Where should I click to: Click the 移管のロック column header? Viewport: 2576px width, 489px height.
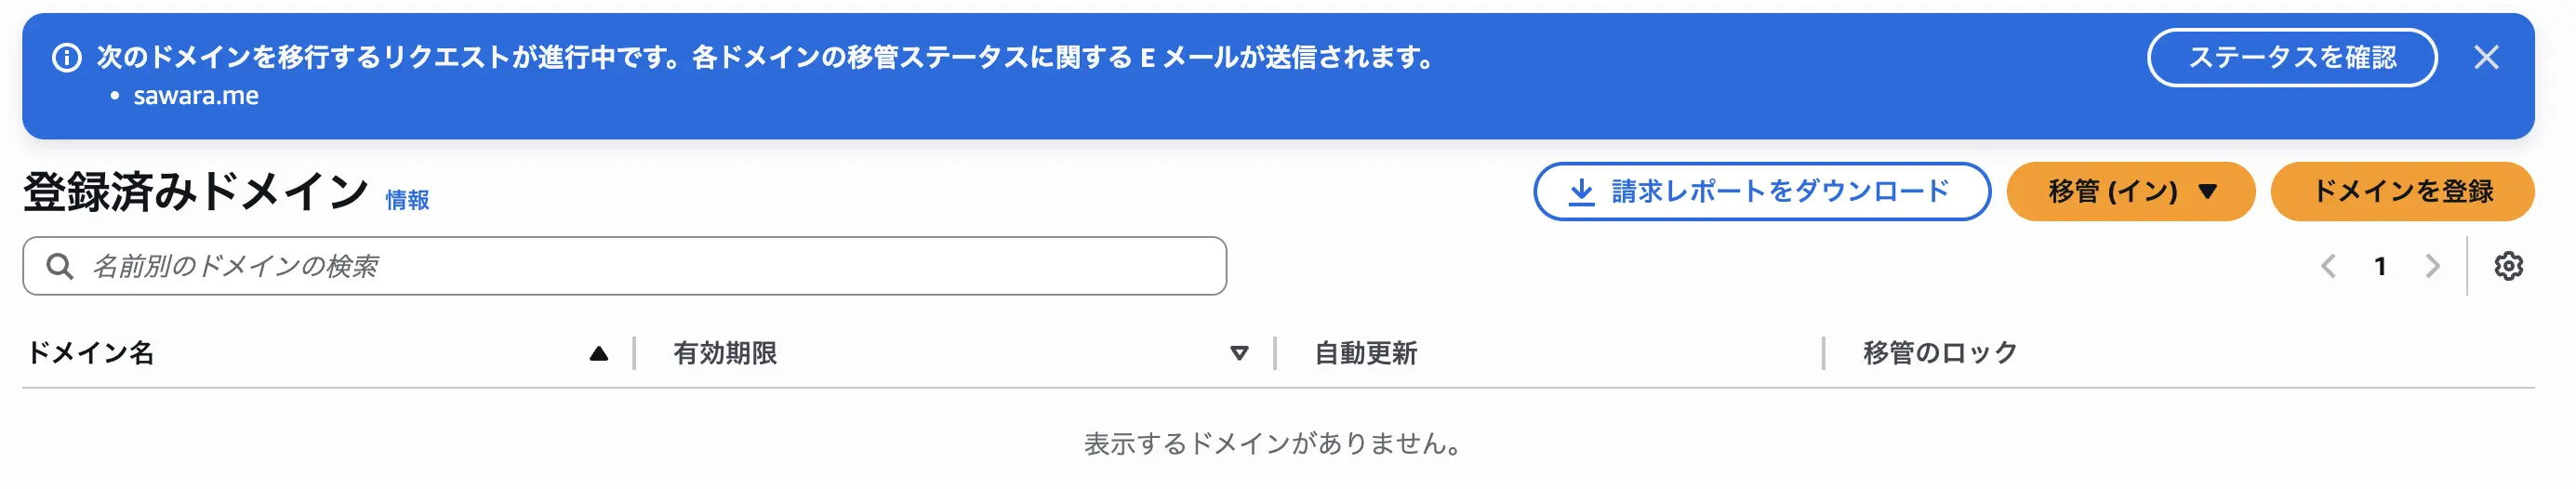tap(1939, 353)
